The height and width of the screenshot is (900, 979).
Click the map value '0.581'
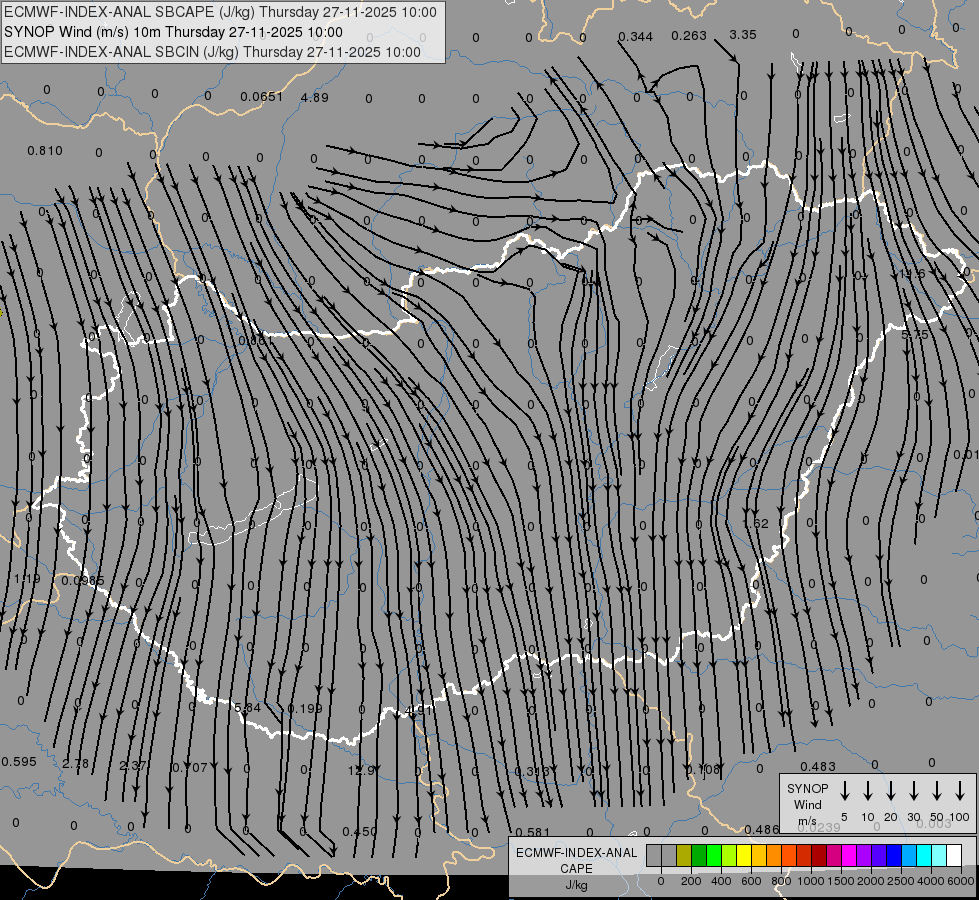pyautogui.click(x=533, y=832)
